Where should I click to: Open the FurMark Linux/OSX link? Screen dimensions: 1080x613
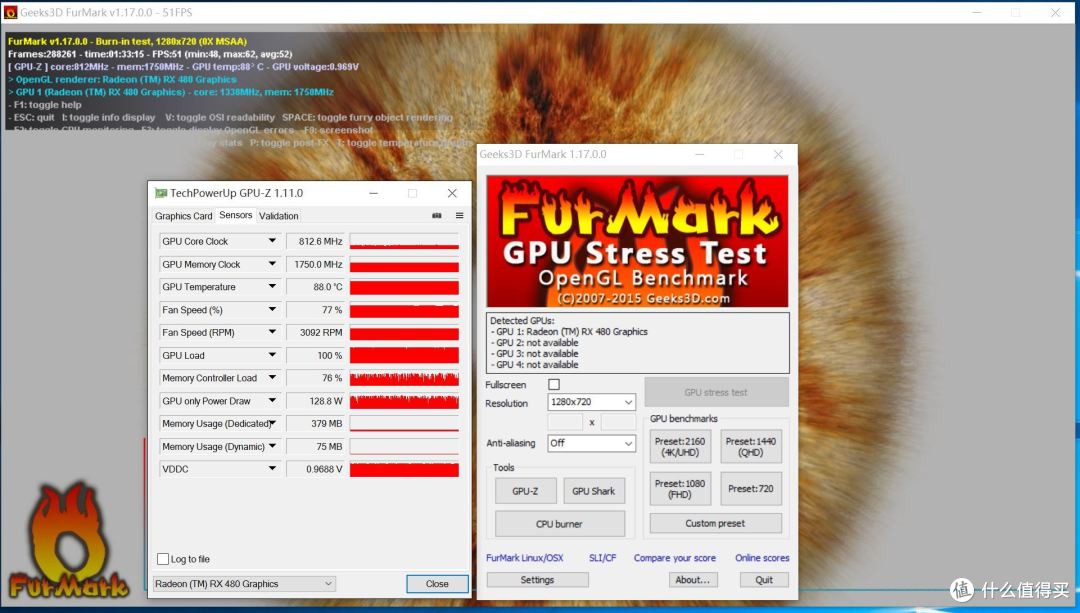point(525,558)
